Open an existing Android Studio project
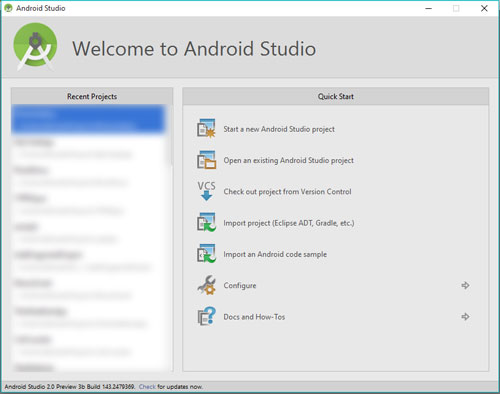The width and height of the screenshot is (500, 394). coord(288,160)
